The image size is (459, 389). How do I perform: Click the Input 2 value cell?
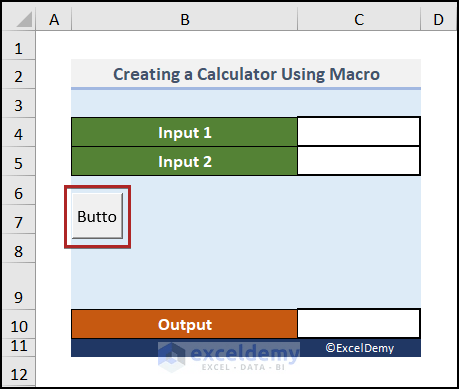(359, 161)
